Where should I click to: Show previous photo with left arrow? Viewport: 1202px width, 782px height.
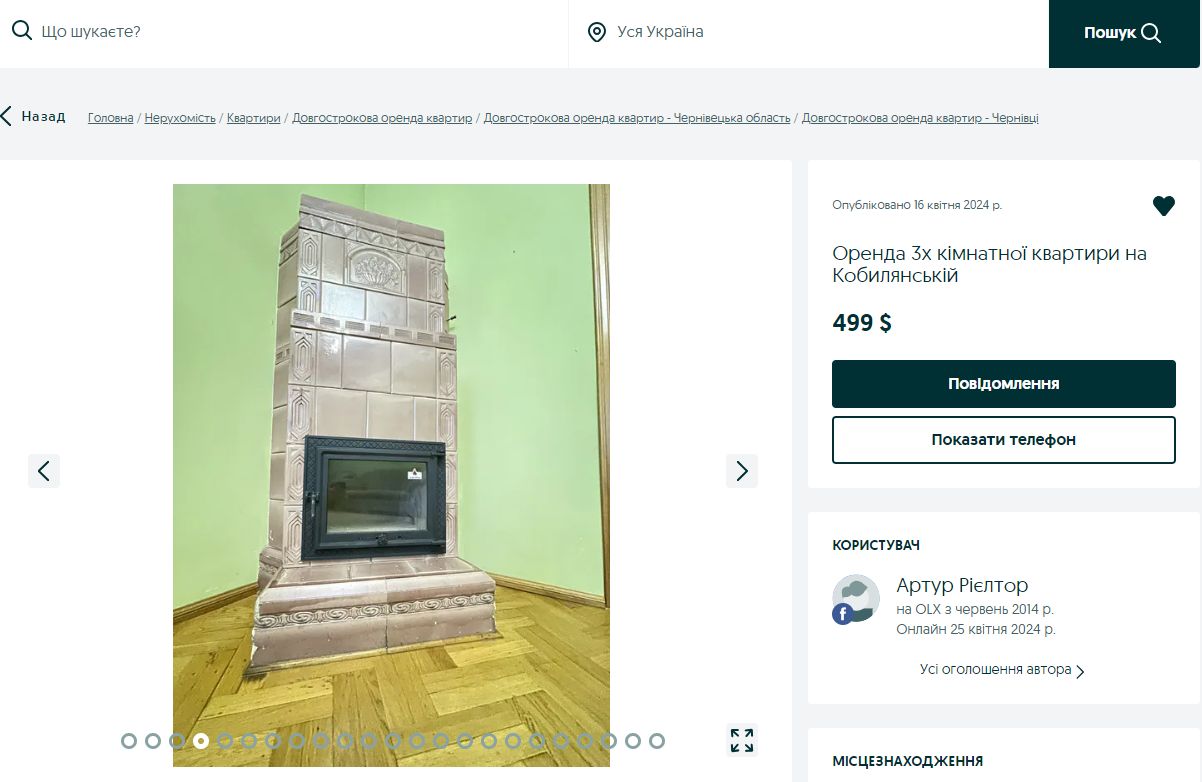coord(44,471)
